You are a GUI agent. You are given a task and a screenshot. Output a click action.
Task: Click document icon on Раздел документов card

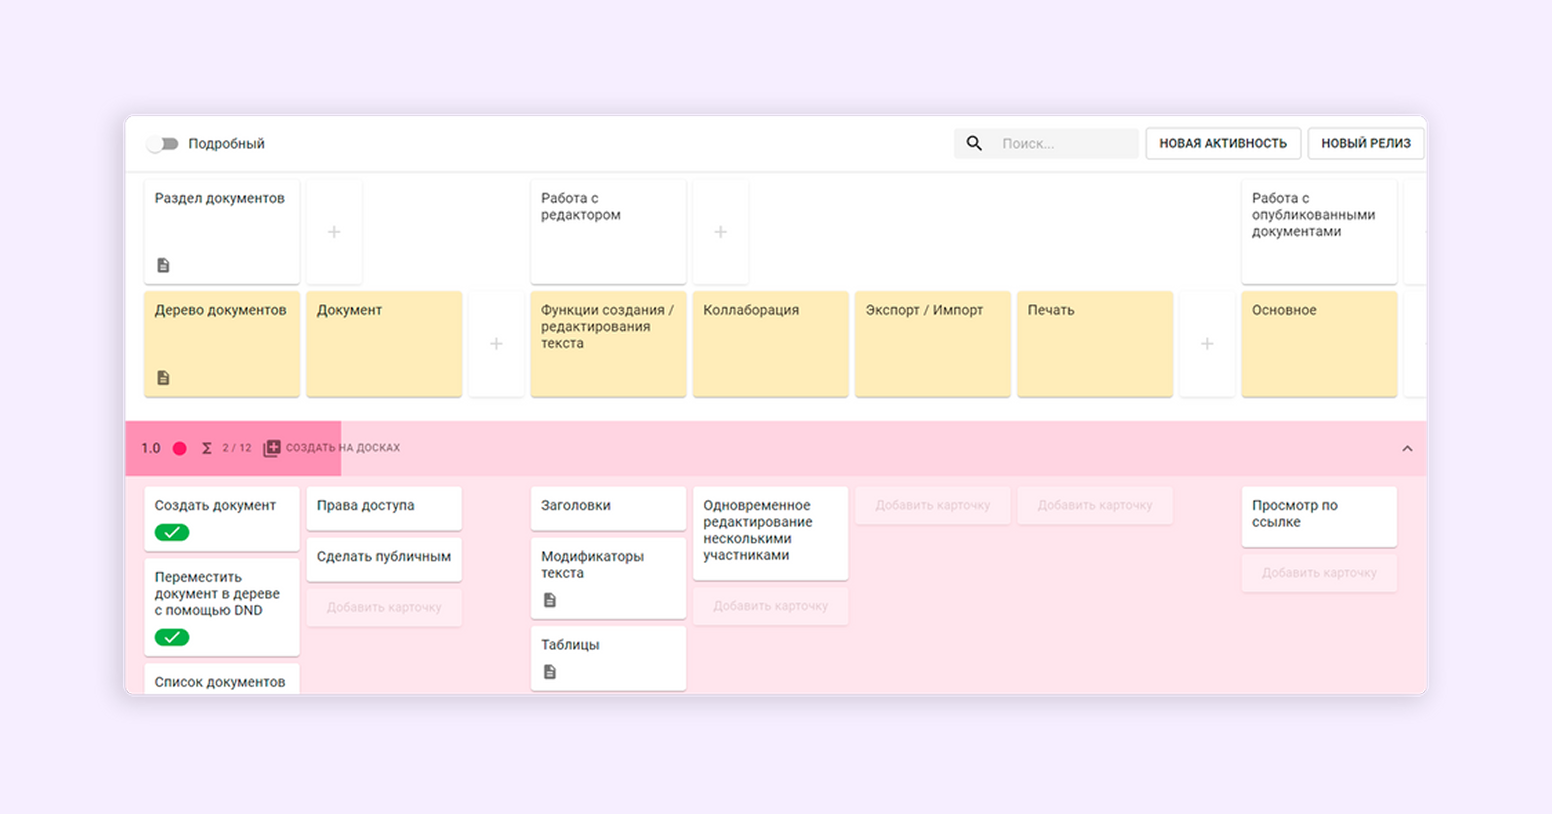164,265
